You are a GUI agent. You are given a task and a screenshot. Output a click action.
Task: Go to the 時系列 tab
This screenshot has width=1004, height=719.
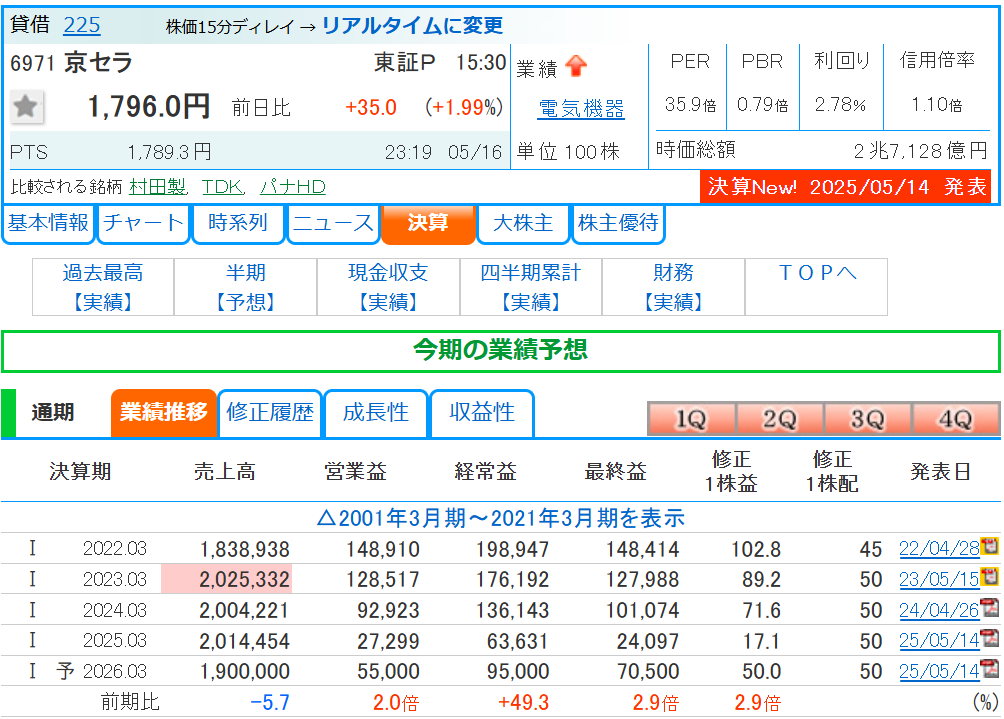pos(238,223)
